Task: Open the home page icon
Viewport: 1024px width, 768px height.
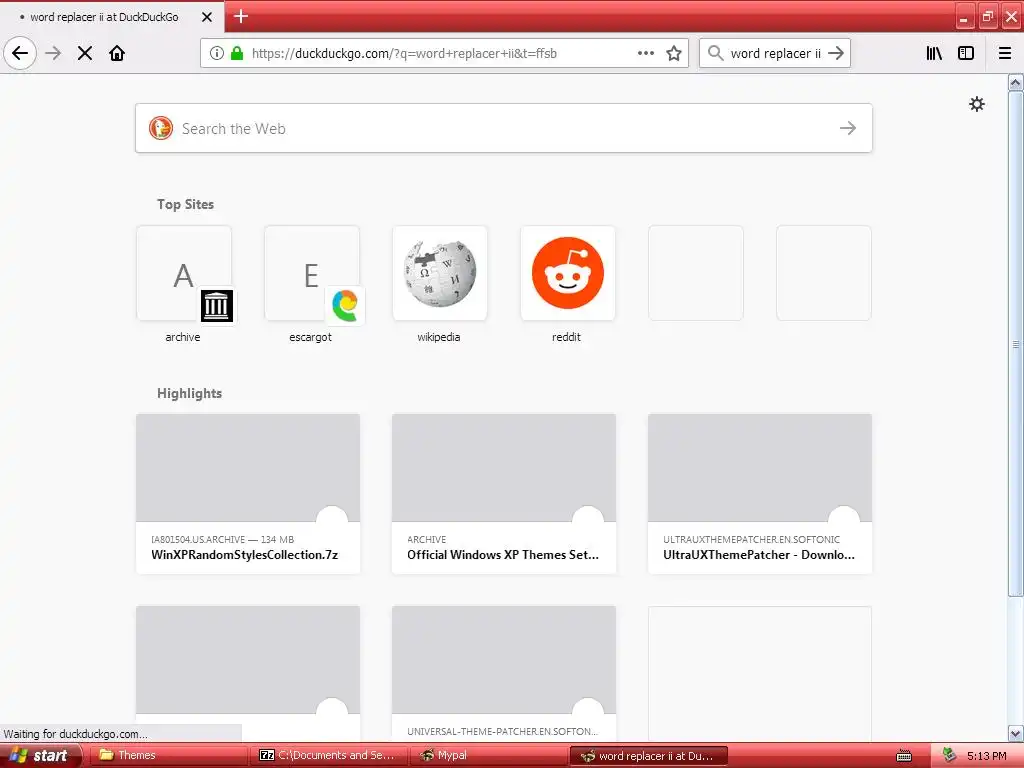Action: [117, 53]
